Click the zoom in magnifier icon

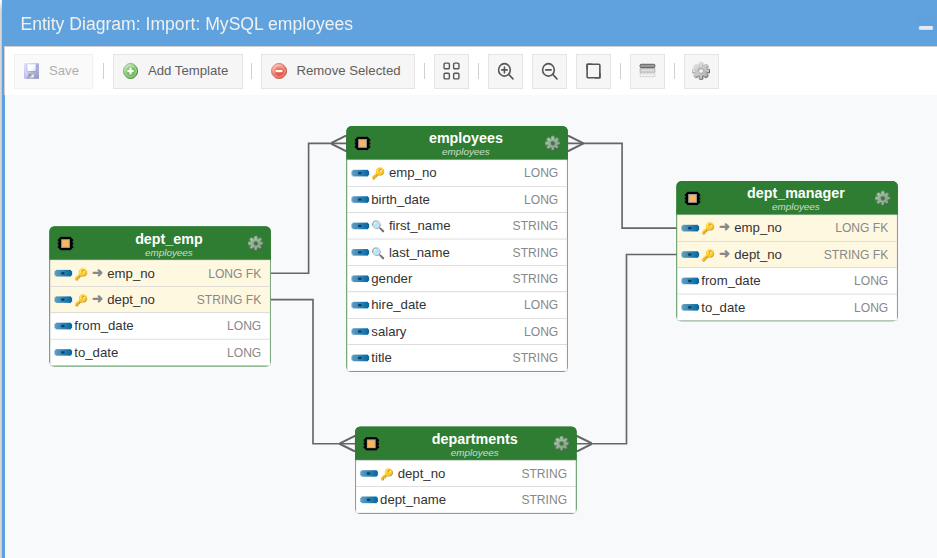(506, 71)
